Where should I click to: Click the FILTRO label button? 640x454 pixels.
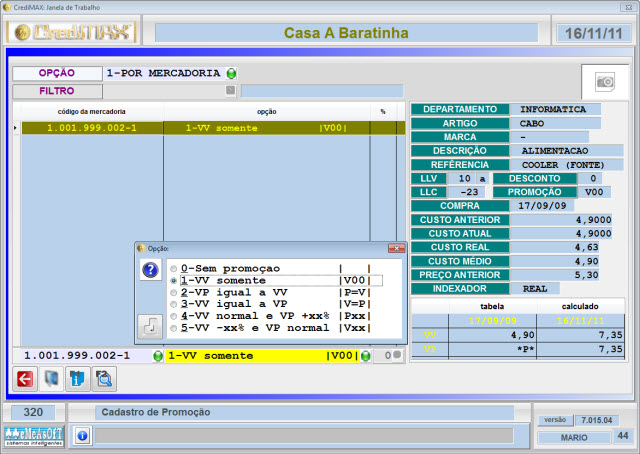click(57, 91)
